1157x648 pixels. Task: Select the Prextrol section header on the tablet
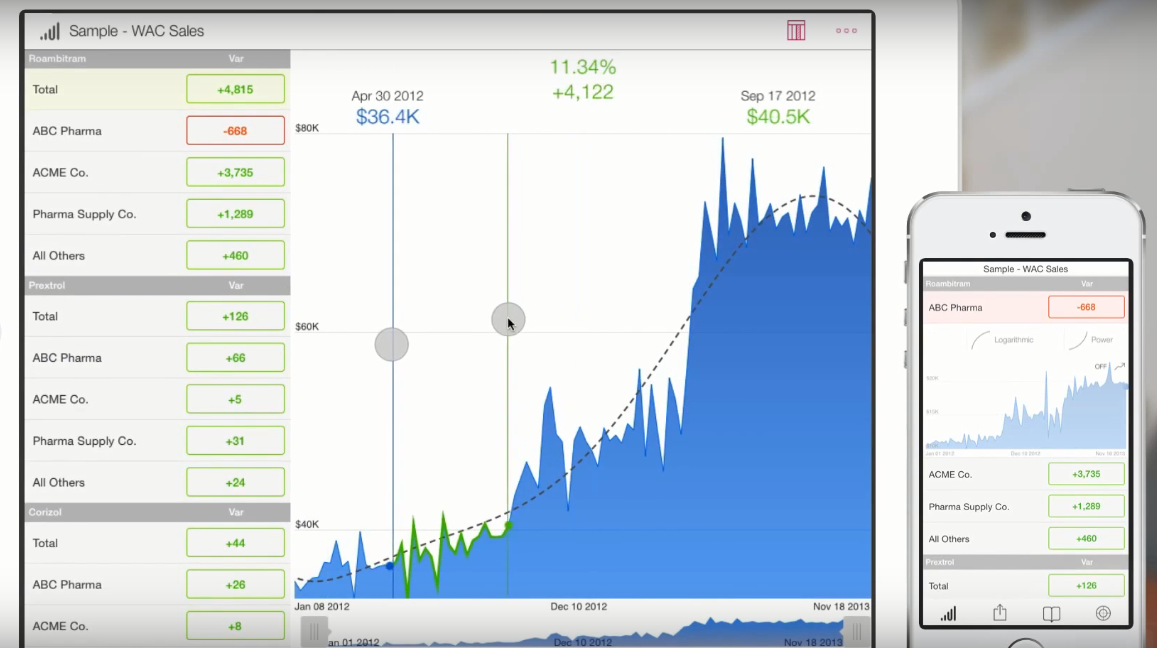click(x=158, y=285)
